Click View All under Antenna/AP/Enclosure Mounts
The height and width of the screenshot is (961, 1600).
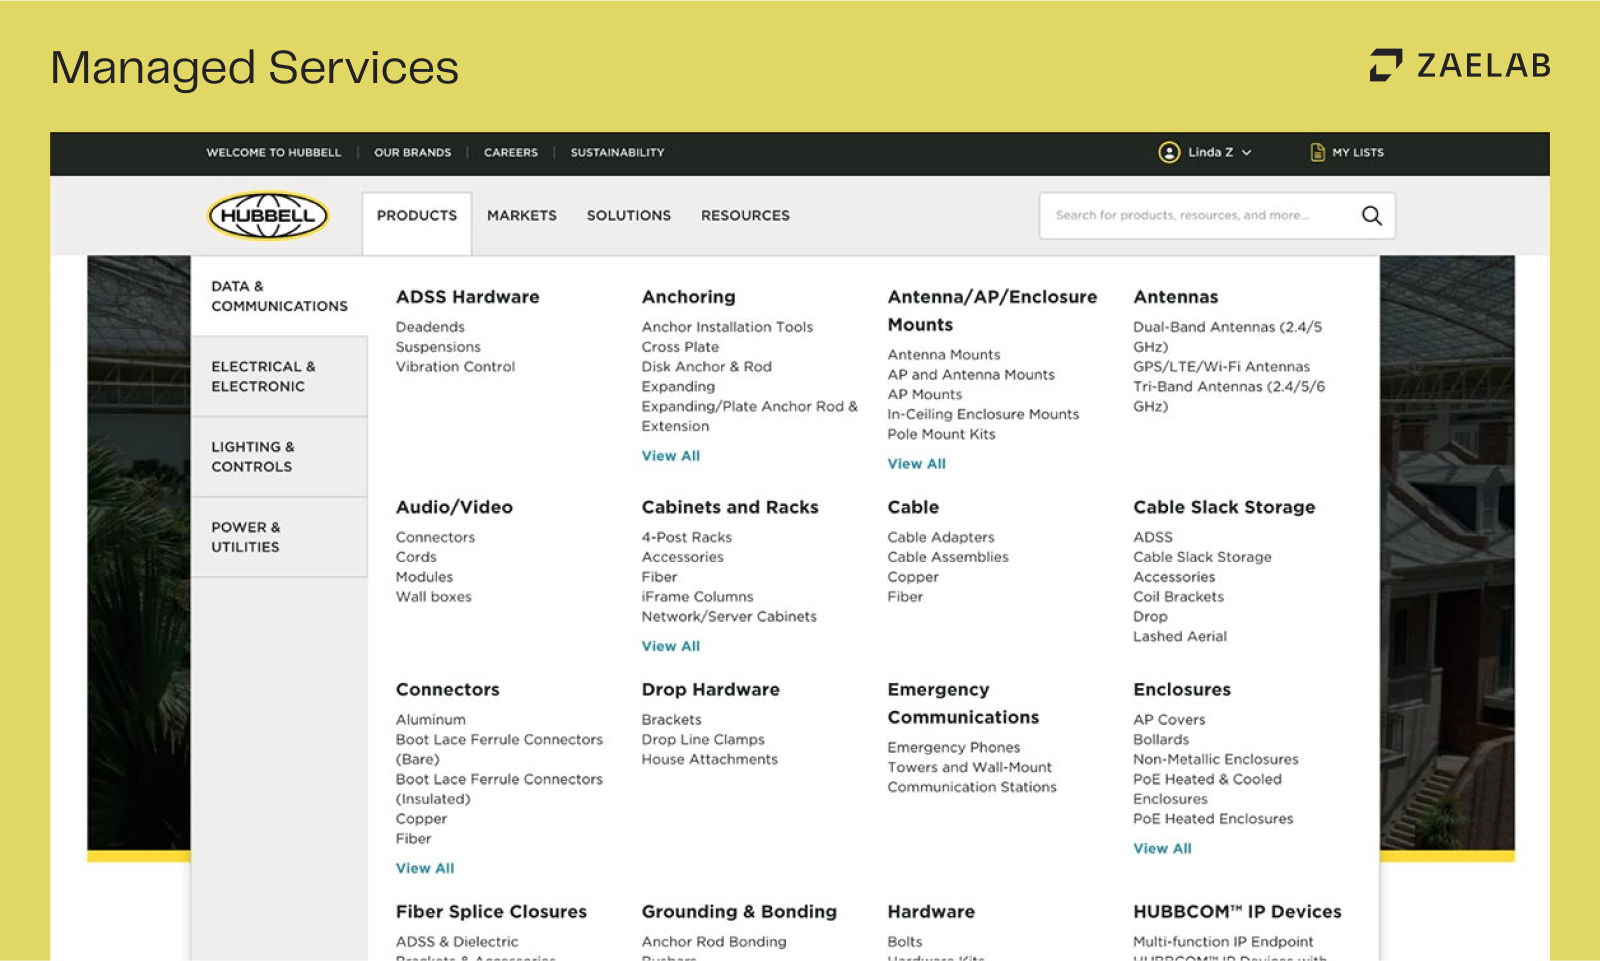point(917,464)
